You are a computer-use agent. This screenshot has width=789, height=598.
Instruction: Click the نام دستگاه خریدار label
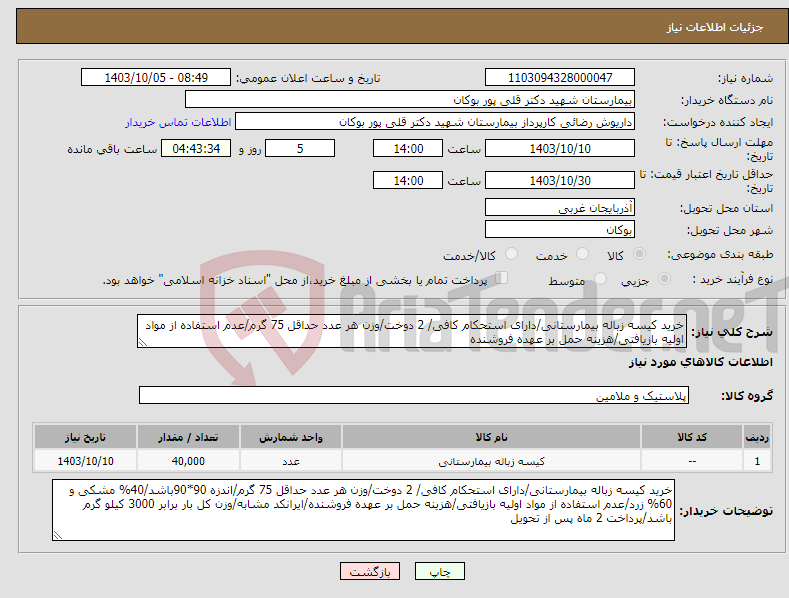727,101
